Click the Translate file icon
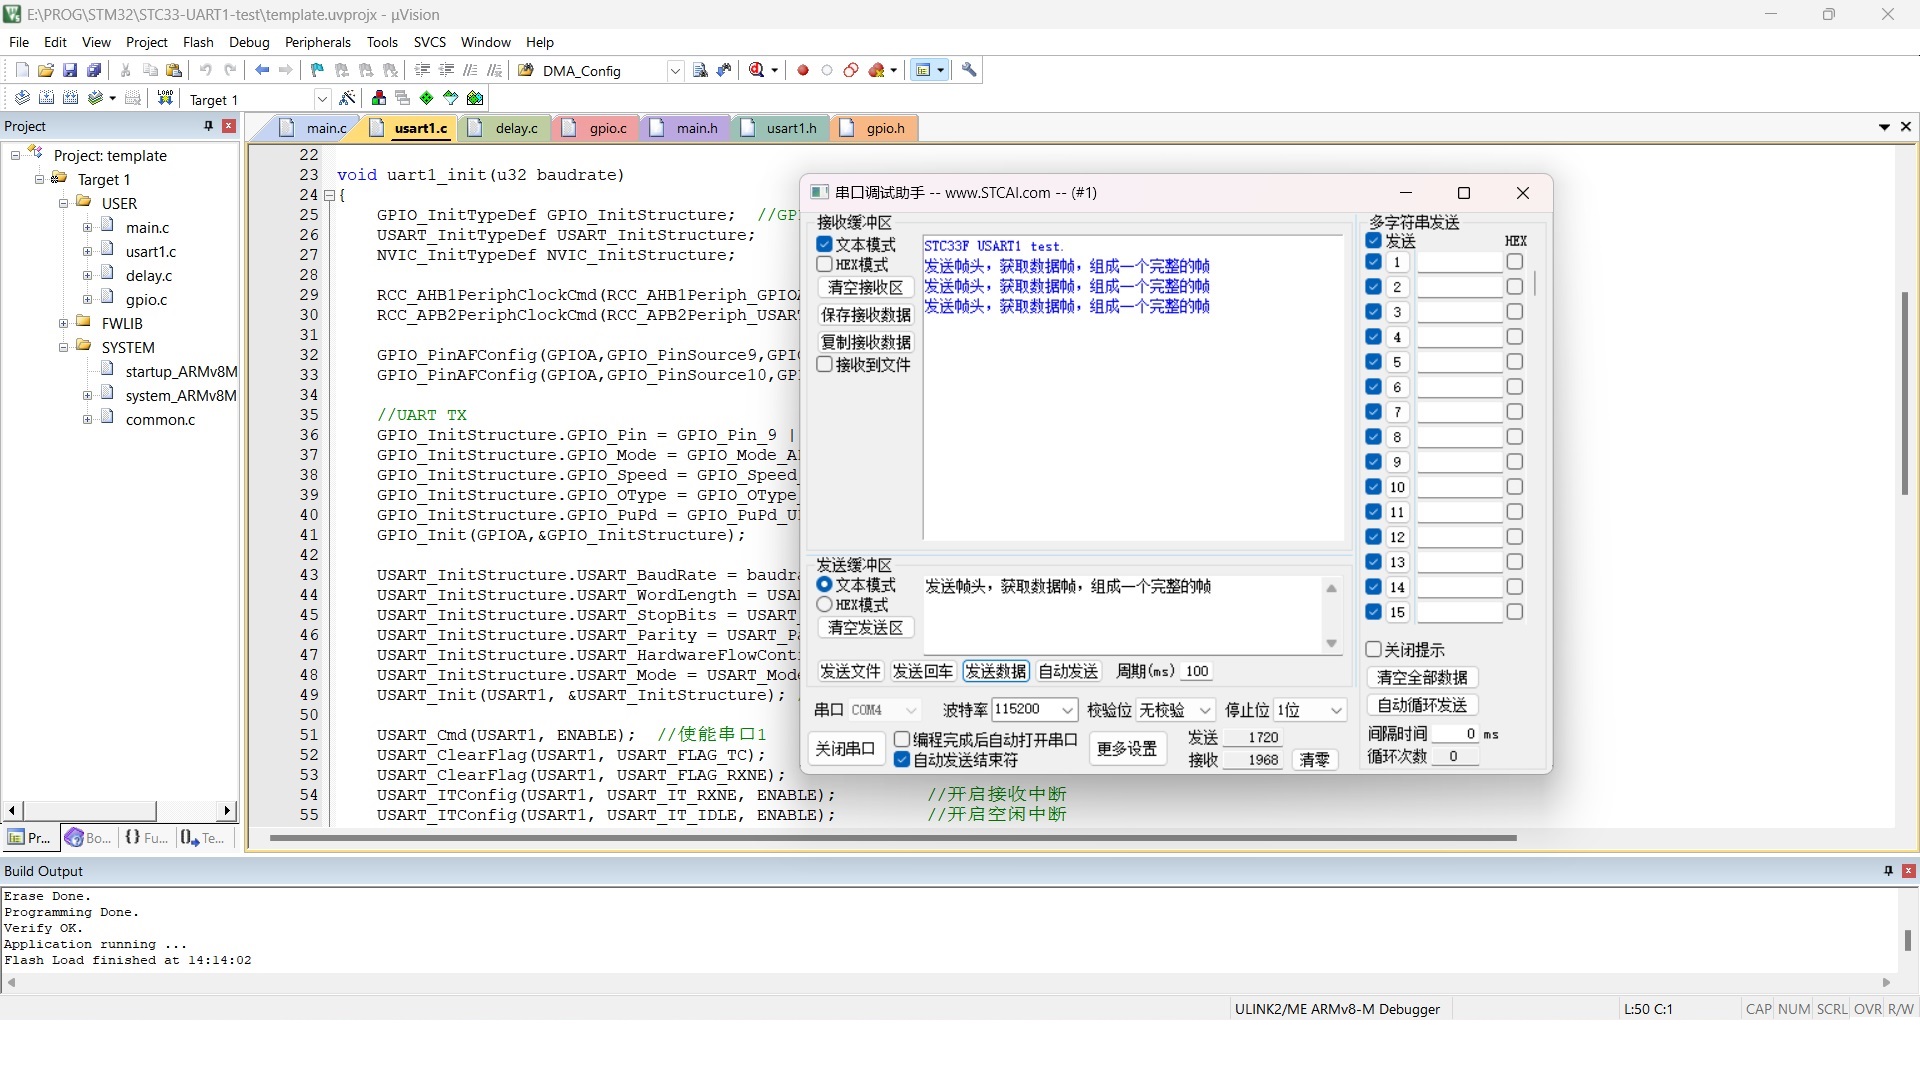Screen dimensions: 1920x1080 (22, 98)
